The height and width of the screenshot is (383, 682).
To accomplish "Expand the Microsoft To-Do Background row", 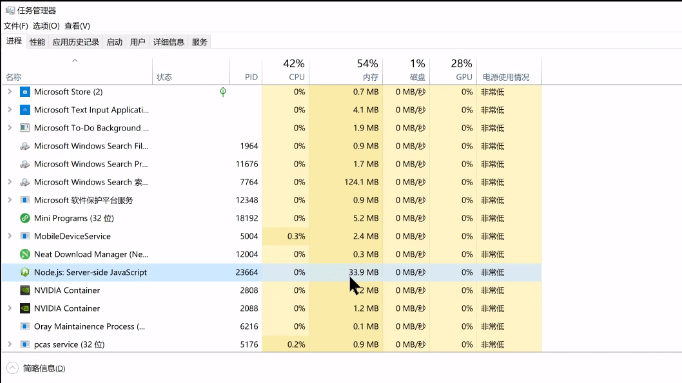I will coord(10,128).
